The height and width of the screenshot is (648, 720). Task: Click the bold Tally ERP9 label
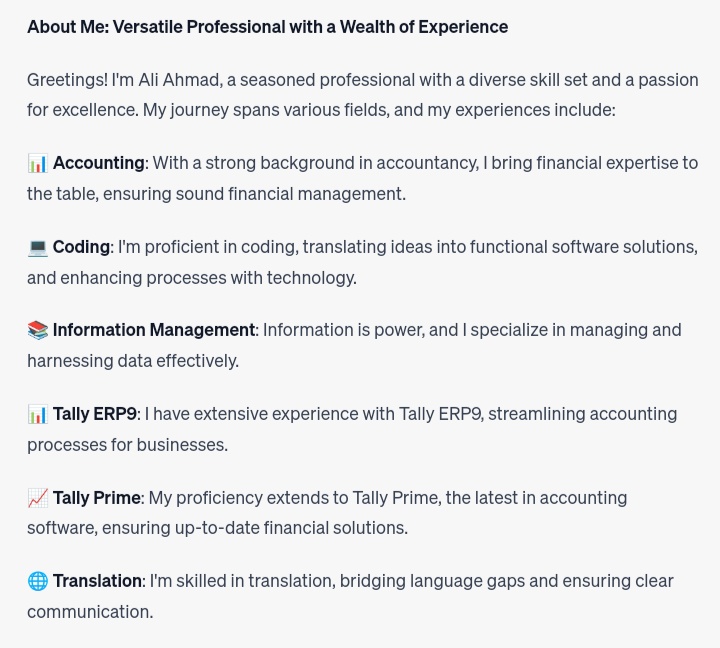[x=94, y=414]
